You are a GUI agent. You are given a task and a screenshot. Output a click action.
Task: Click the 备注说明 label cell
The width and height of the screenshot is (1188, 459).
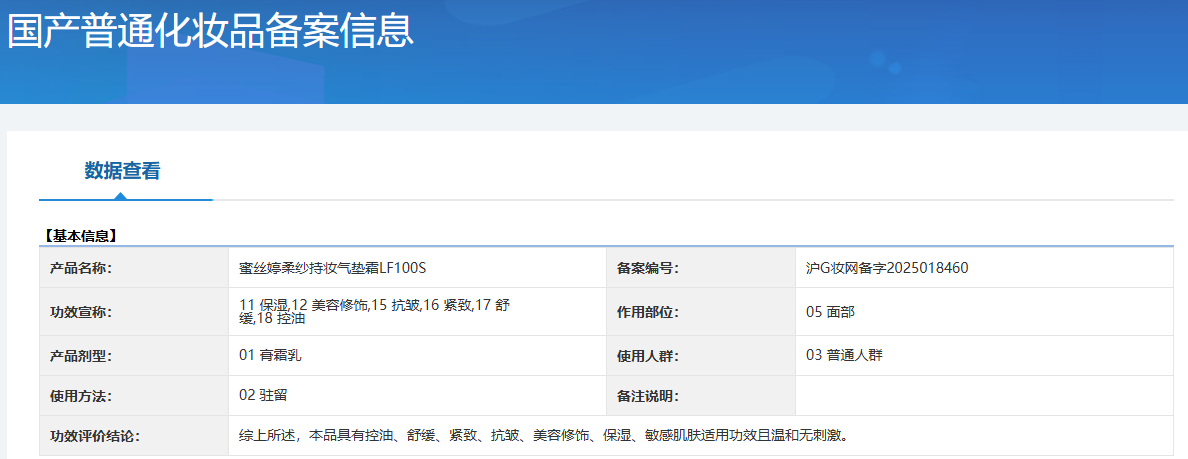pos(701,396)
